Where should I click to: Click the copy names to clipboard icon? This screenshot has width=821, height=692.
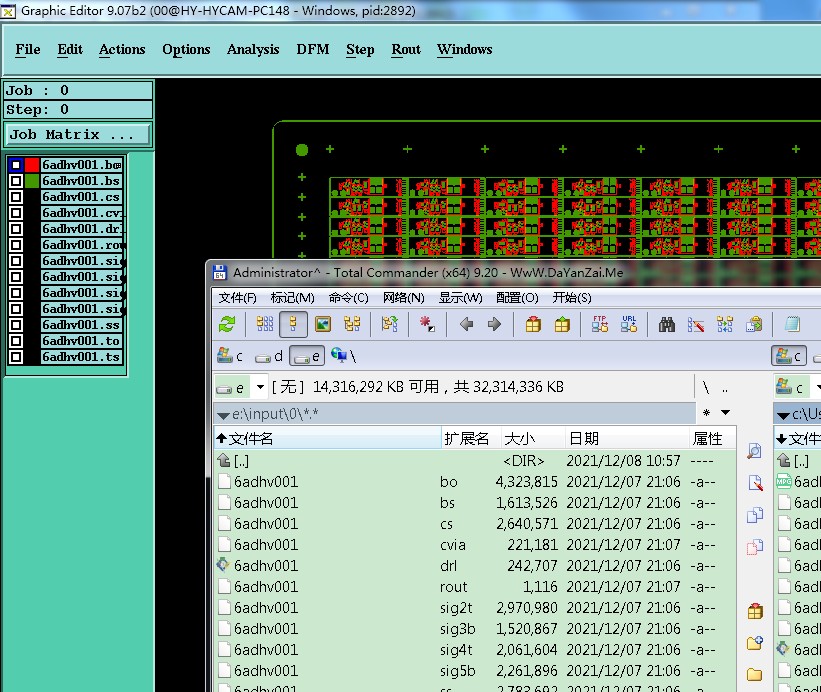(754, 325)
